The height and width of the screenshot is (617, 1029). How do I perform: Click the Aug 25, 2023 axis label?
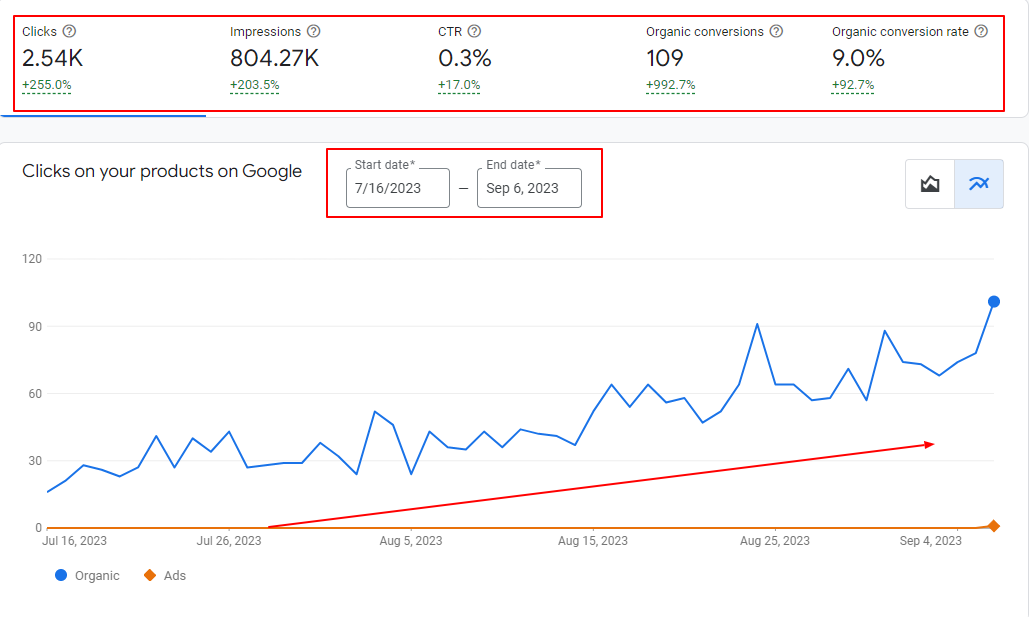point(774,541)
